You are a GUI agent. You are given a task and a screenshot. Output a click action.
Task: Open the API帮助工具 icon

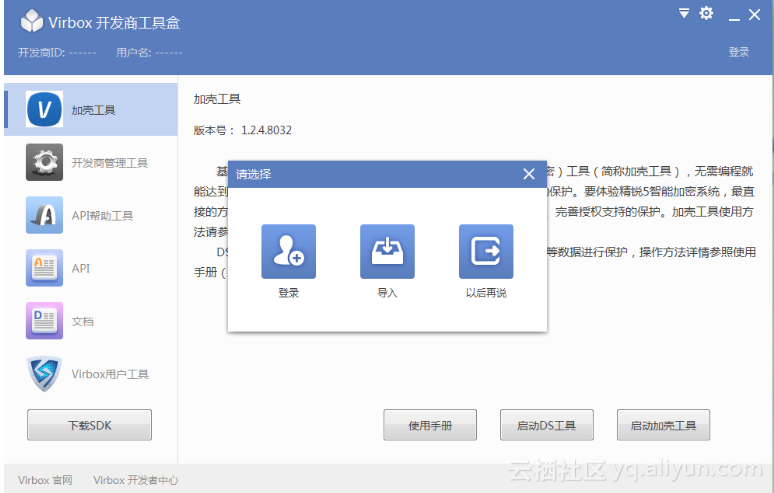click(44, 215)
